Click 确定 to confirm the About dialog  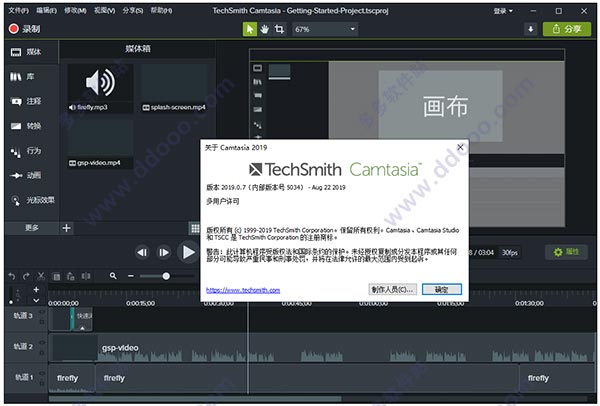(442, 290)
